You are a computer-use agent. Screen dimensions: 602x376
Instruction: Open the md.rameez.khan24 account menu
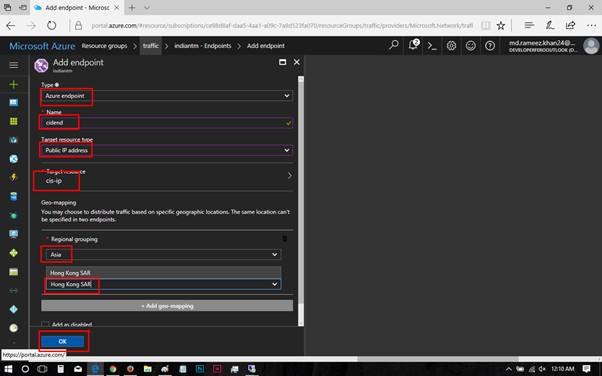point(553,46)
